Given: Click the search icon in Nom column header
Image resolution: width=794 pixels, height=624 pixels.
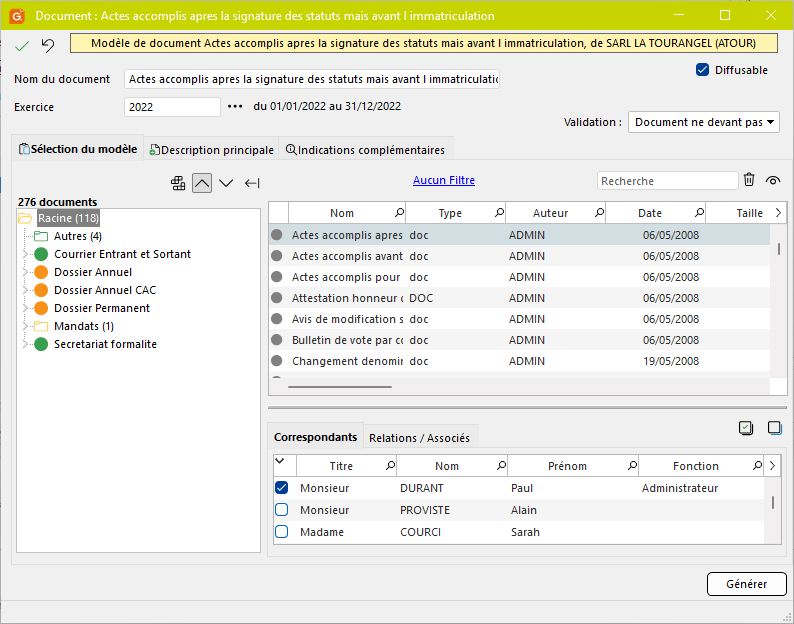Looking at the screenshot, I should click(x=399, y=213).
